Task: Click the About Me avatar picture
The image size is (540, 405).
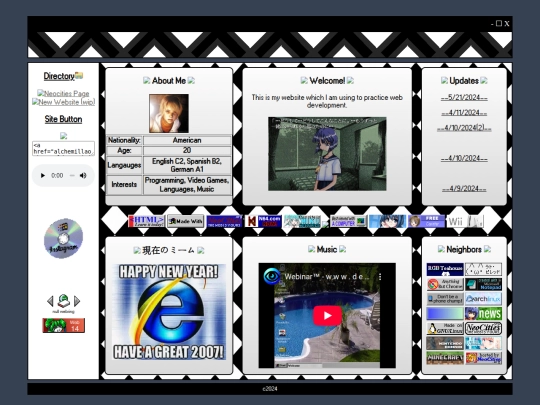Action: click(169, 113)
